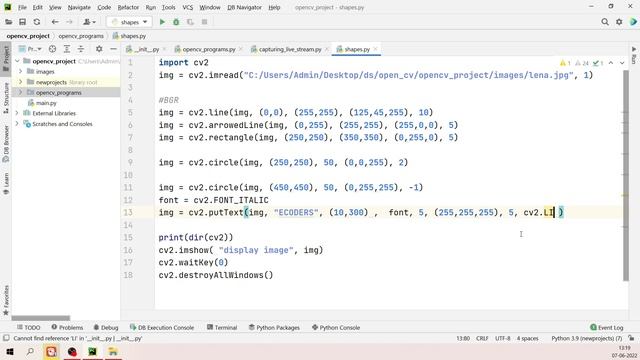
Task: Open File Explorer from the taskbar
Action: pyautogui.click(x=113, y=352)
